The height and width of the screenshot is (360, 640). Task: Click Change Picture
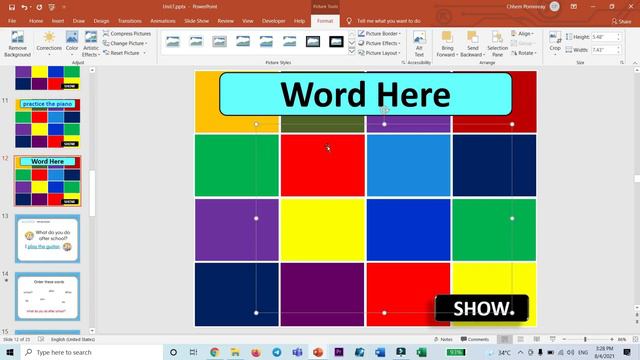(125, 43)
